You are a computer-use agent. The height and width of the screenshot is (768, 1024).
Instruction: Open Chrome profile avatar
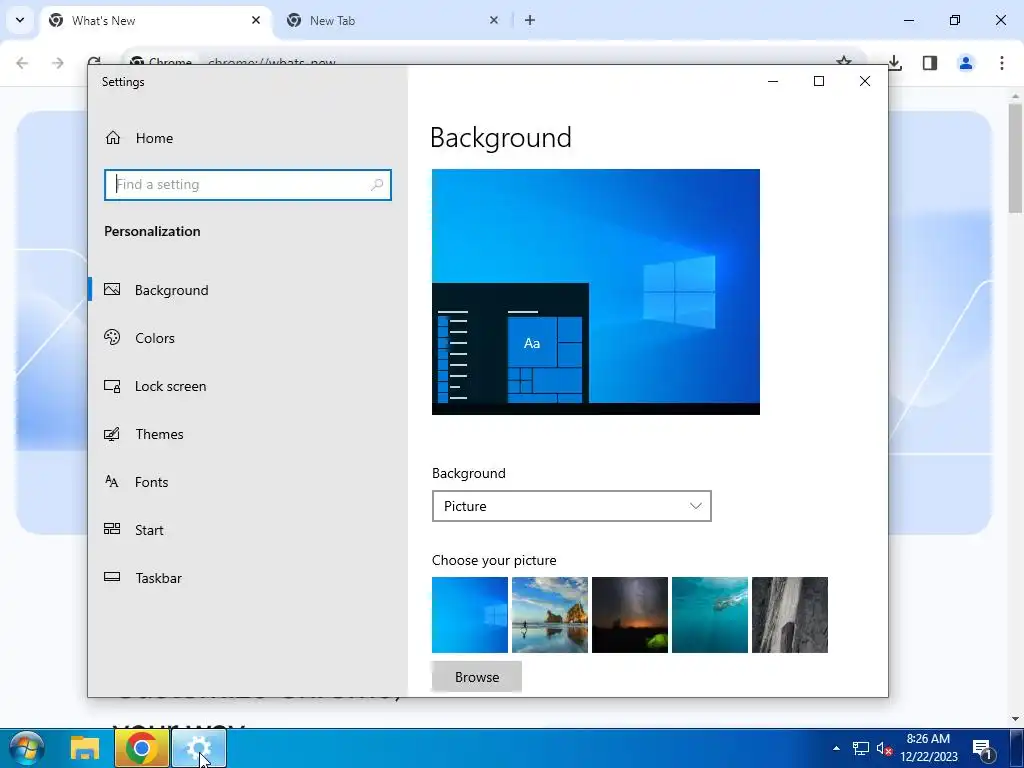[x=966, y=63]
